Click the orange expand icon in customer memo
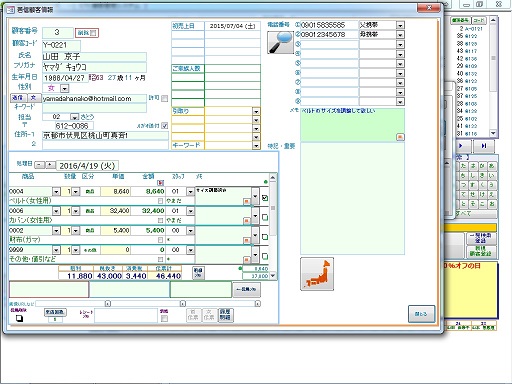512x384 pixels. coord(400,137)
